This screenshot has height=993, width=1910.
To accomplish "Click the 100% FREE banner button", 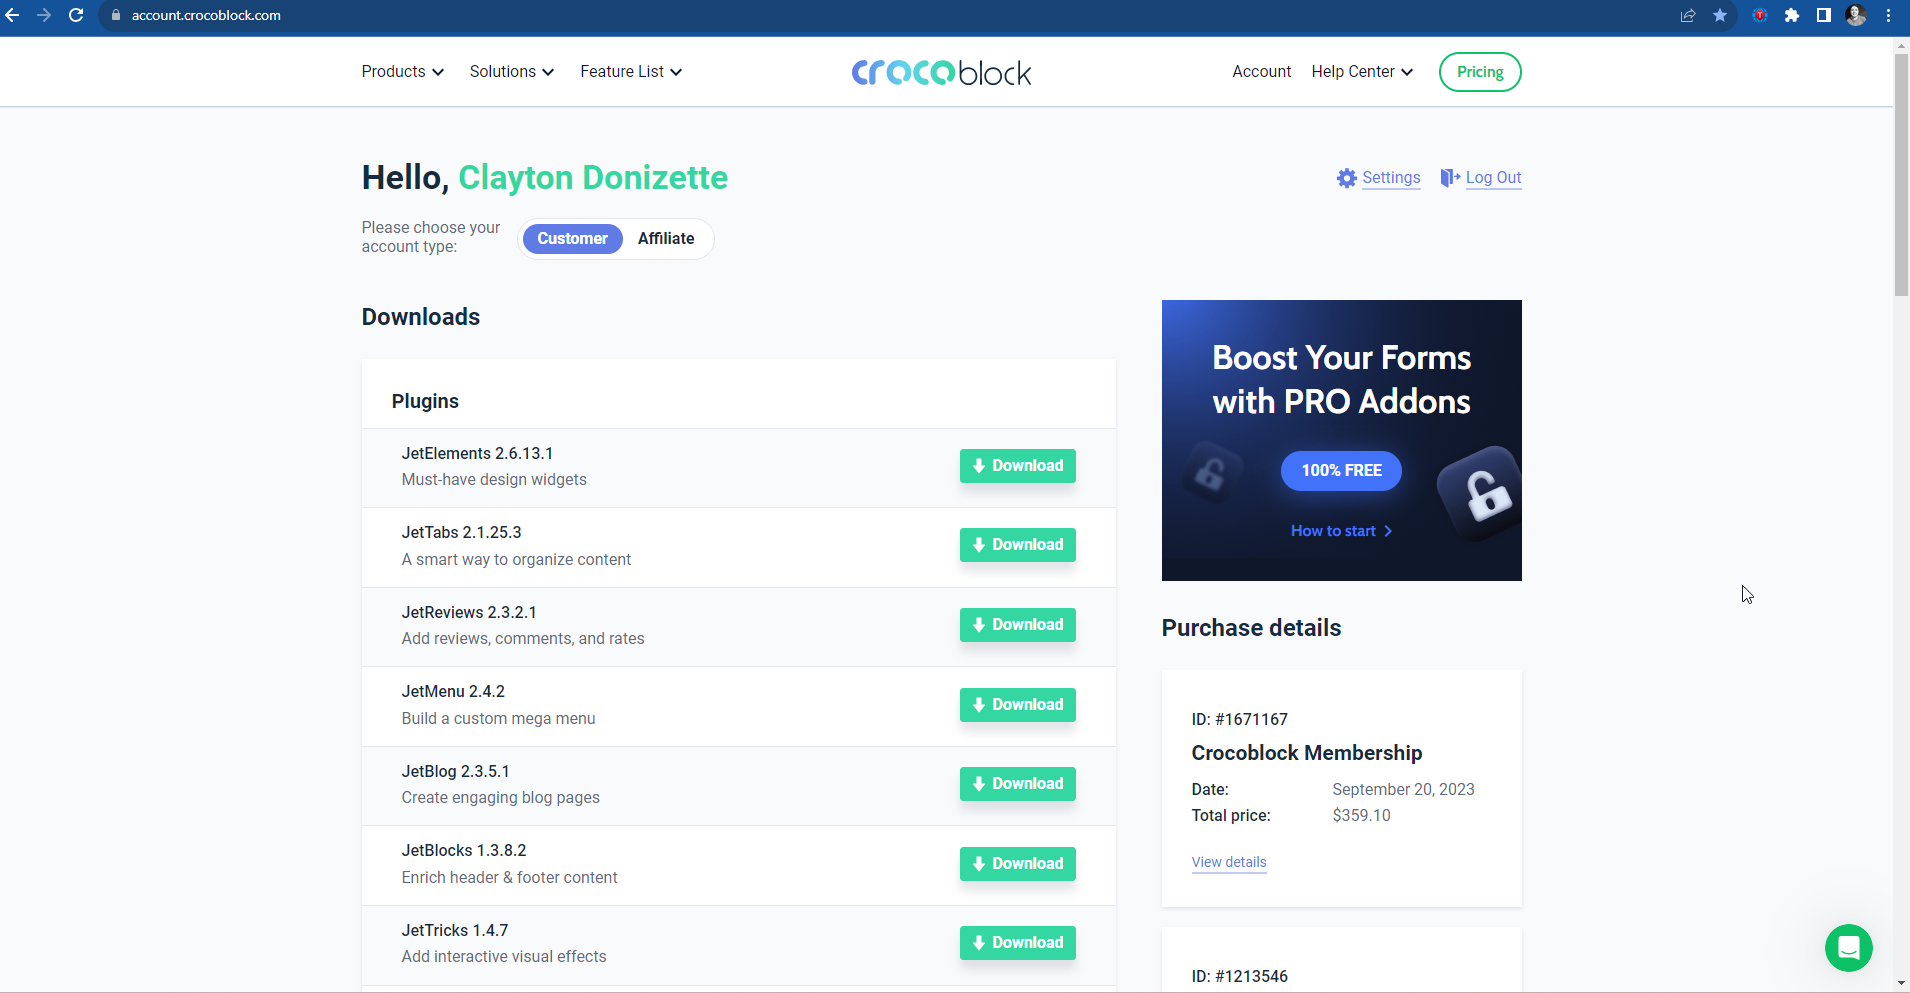I will click(1341, 471).
